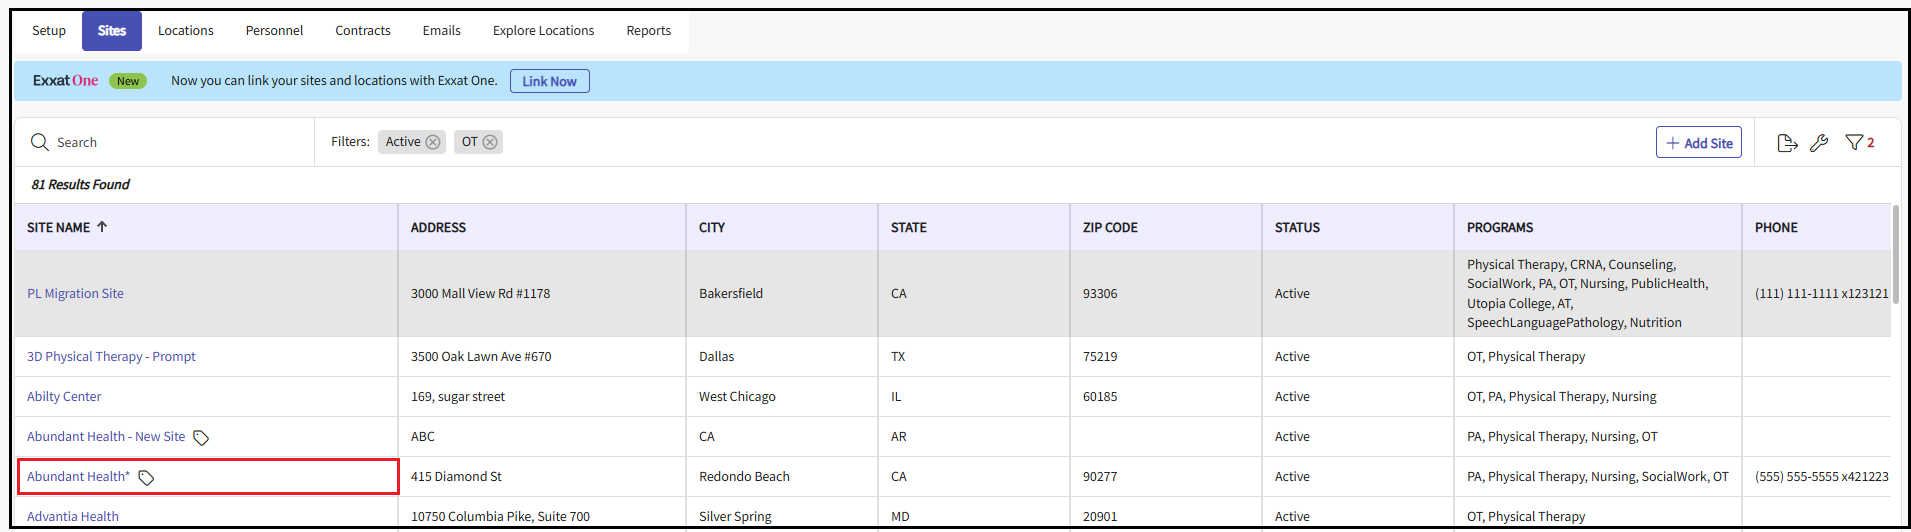Type in the Search field

tap(170, 143)
